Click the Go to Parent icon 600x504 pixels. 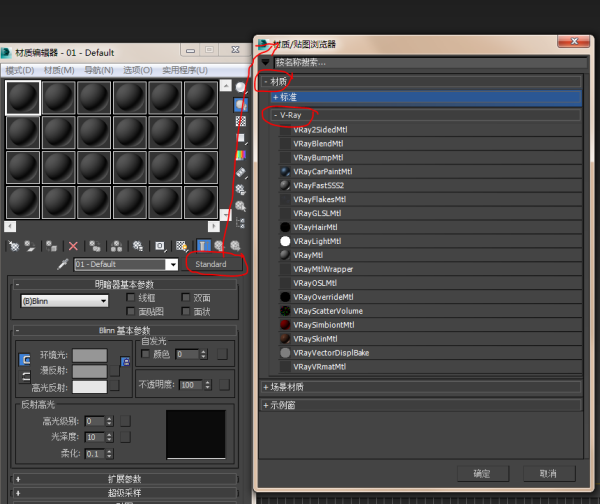click(219, 246)
